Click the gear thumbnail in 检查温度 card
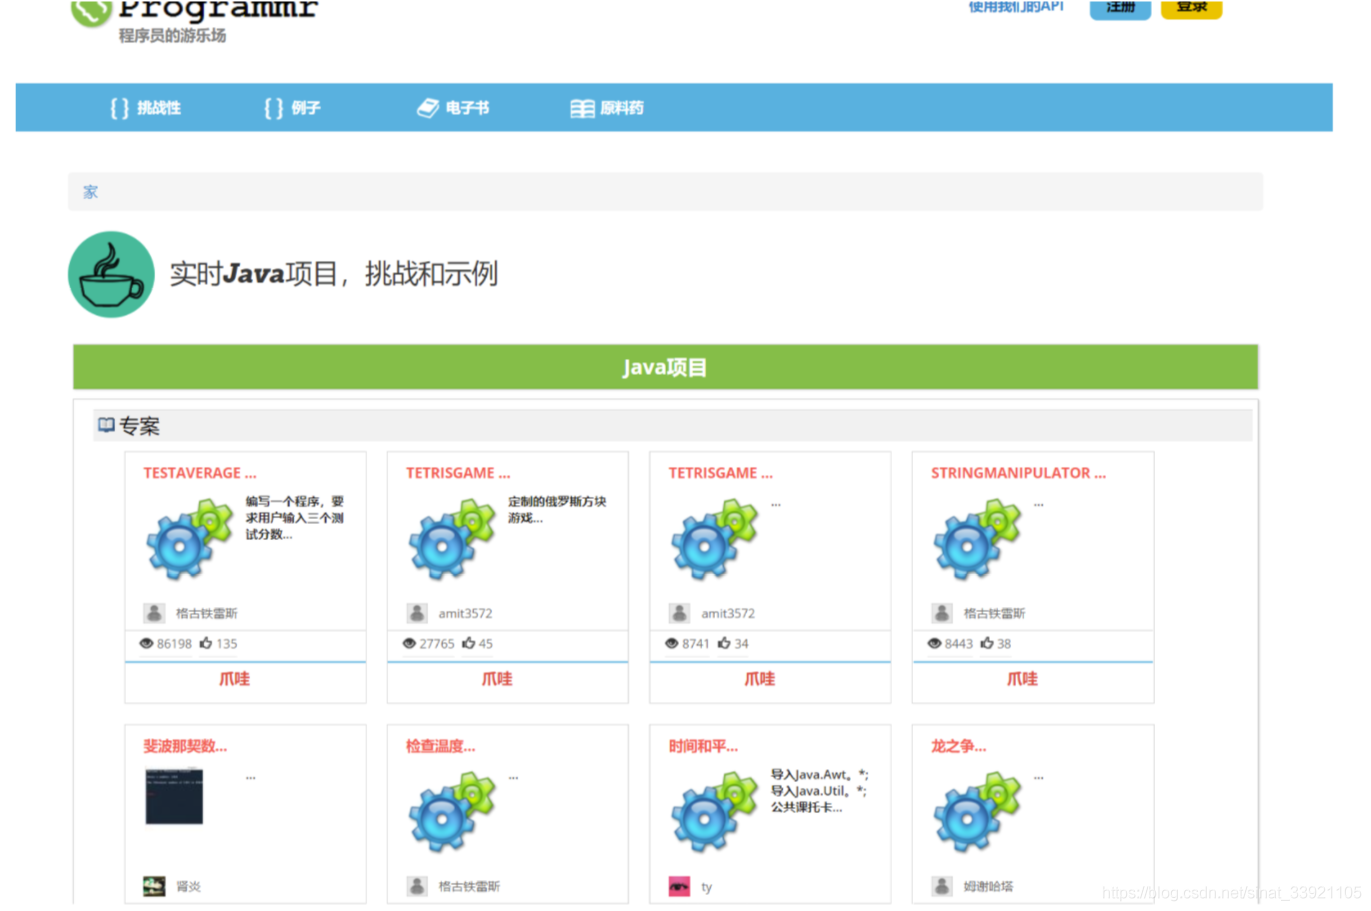1371x911 pixels. pos(452,812)
